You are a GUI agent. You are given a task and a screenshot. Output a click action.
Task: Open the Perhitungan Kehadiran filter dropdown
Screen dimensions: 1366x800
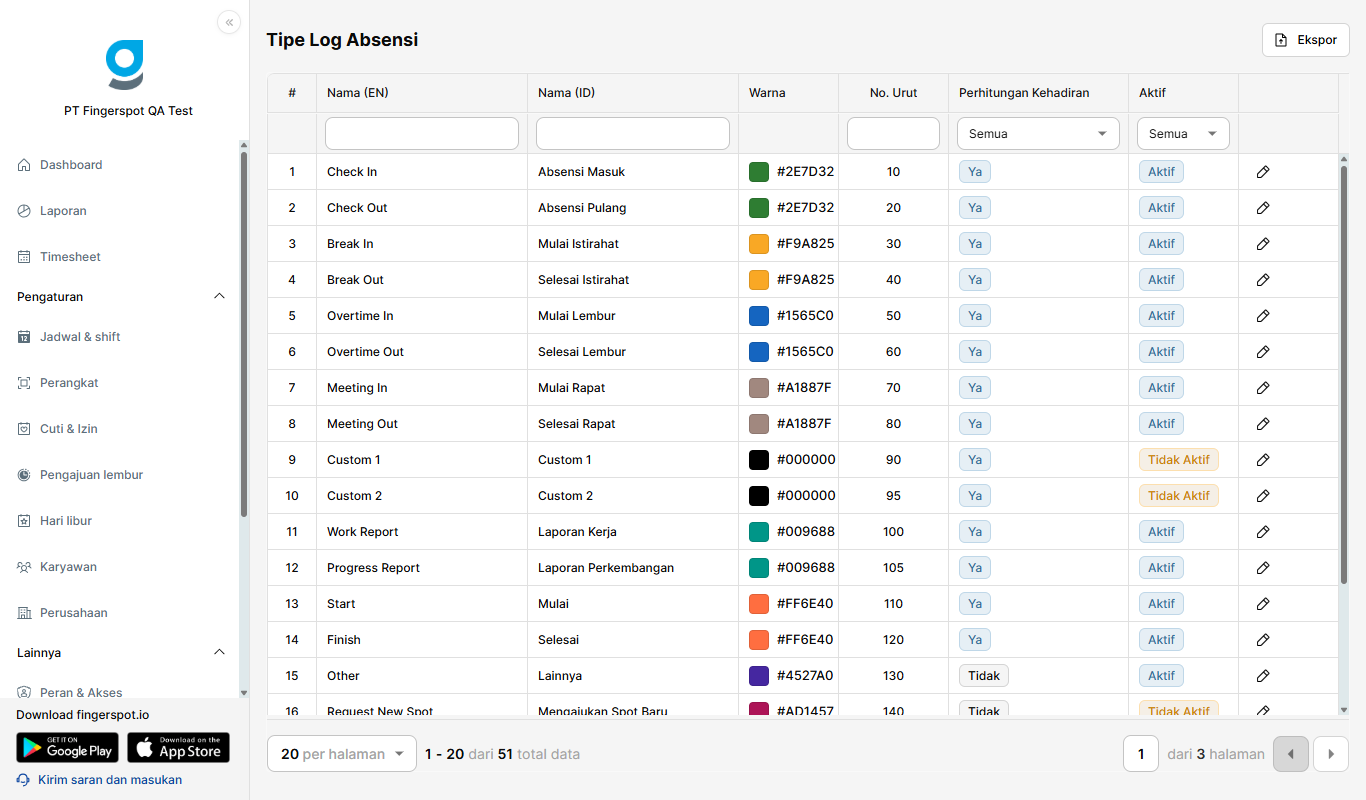point(1038,133)
